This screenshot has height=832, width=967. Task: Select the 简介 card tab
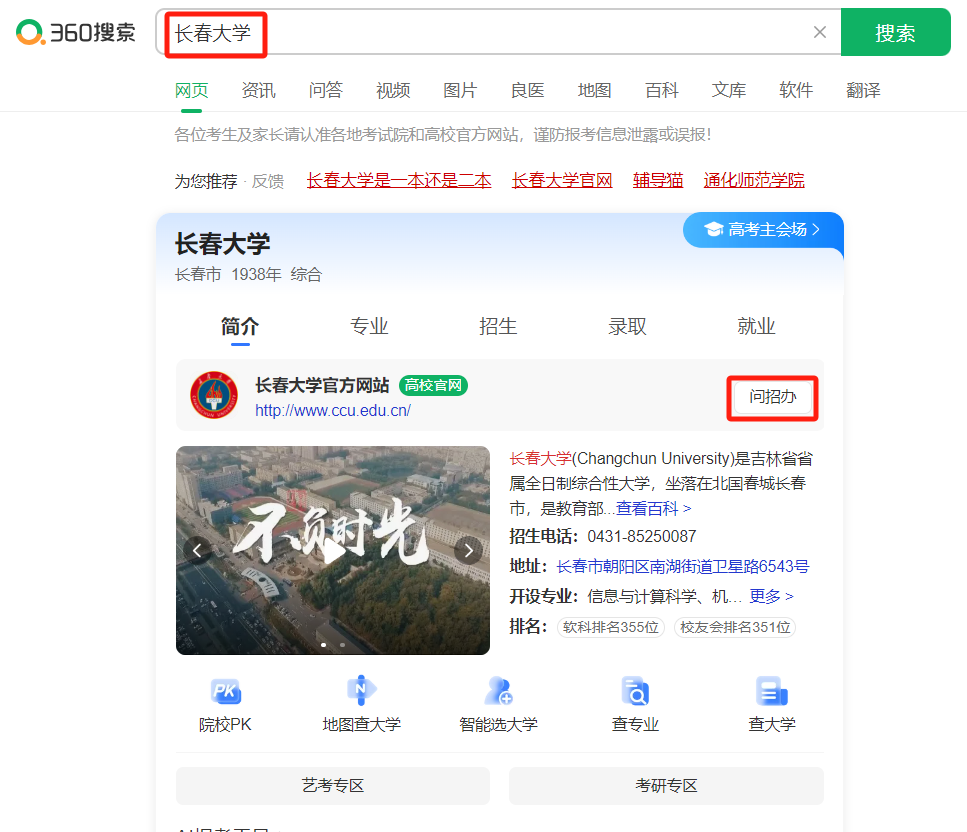[x=240, y=326]
